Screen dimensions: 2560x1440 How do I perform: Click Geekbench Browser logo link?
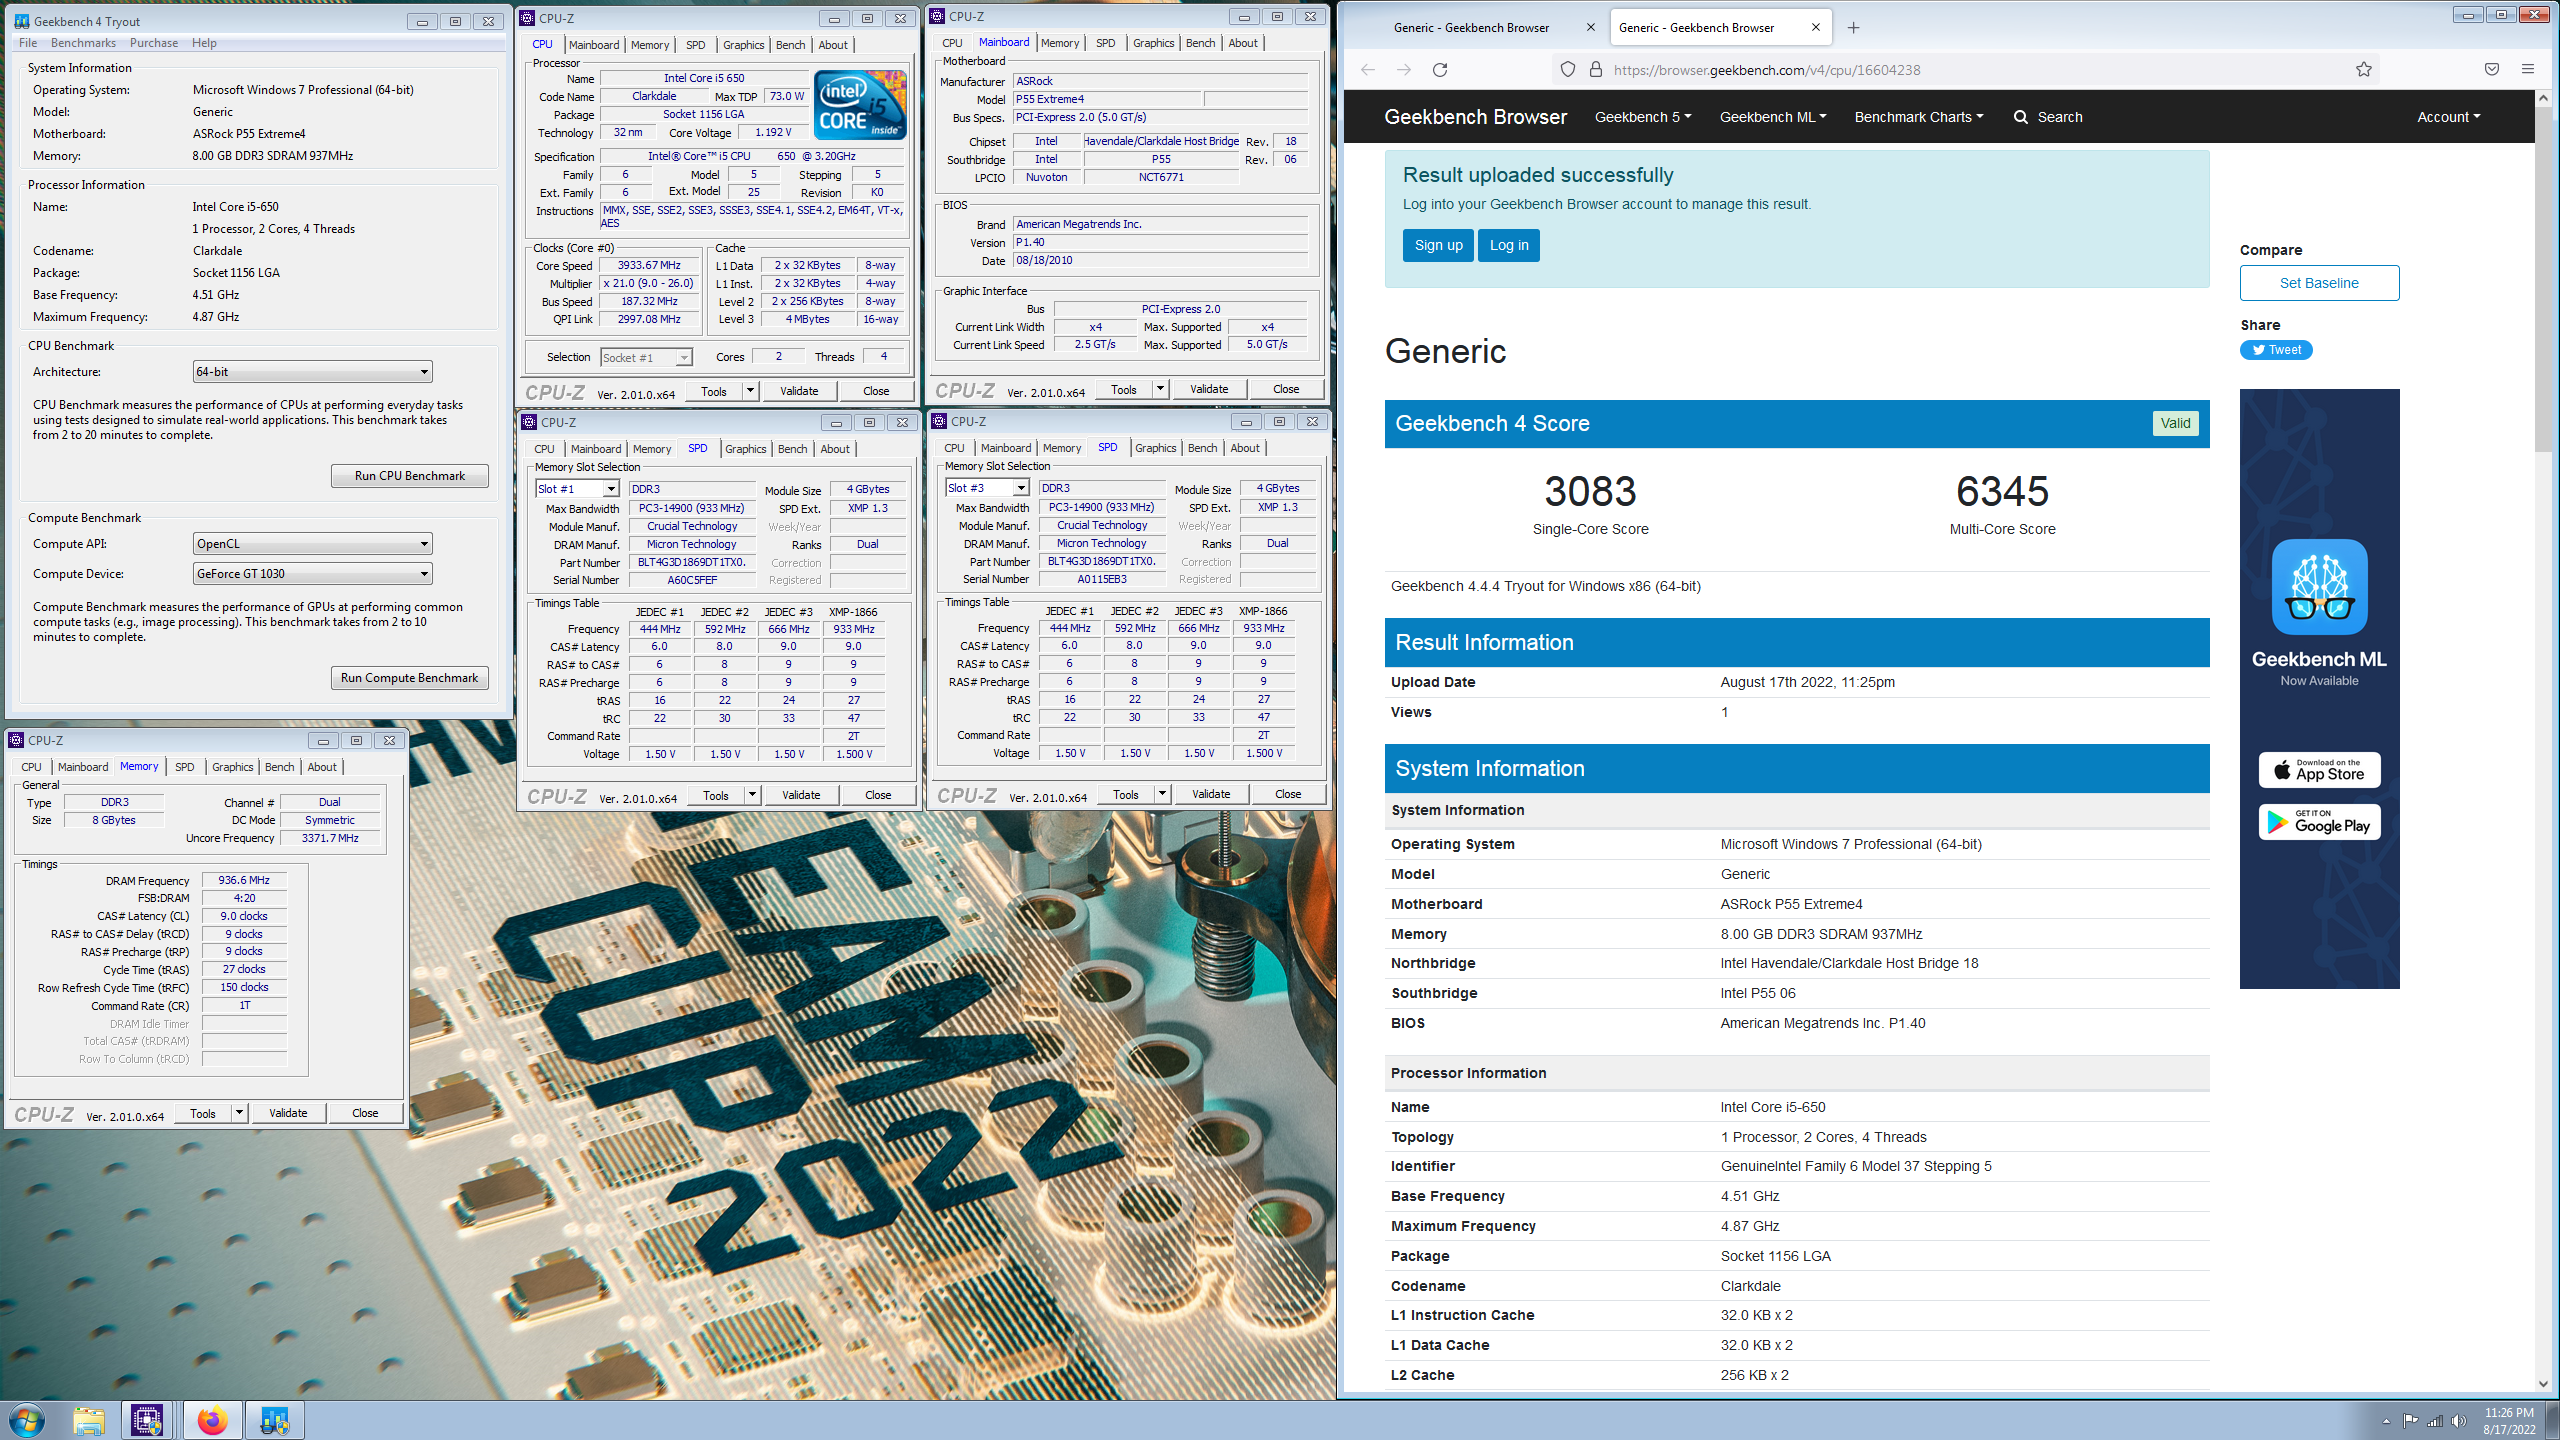(1475, 117)
